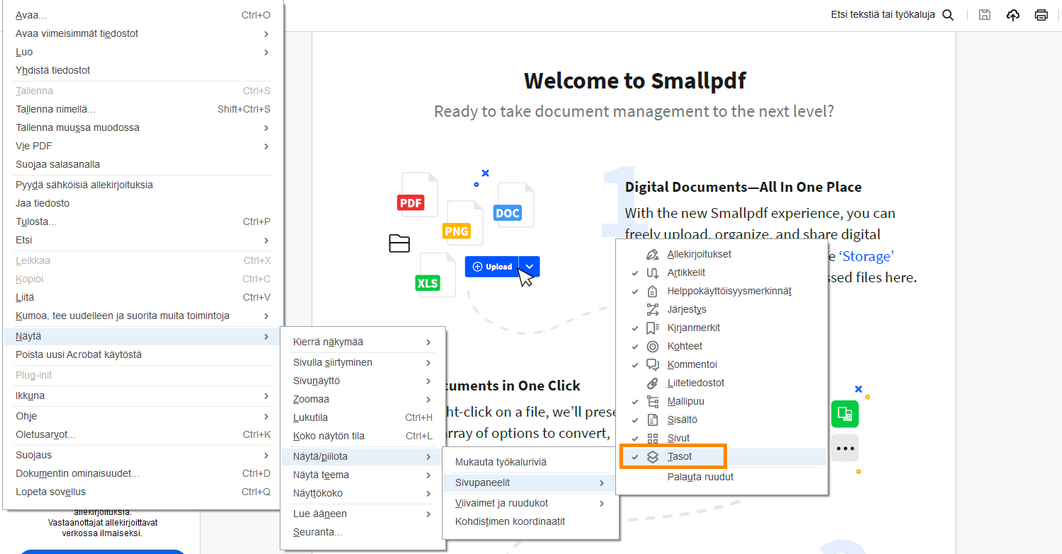Expand the Zoomaa submenu
Screen dimensions: 1062x554
pos(362,399)
